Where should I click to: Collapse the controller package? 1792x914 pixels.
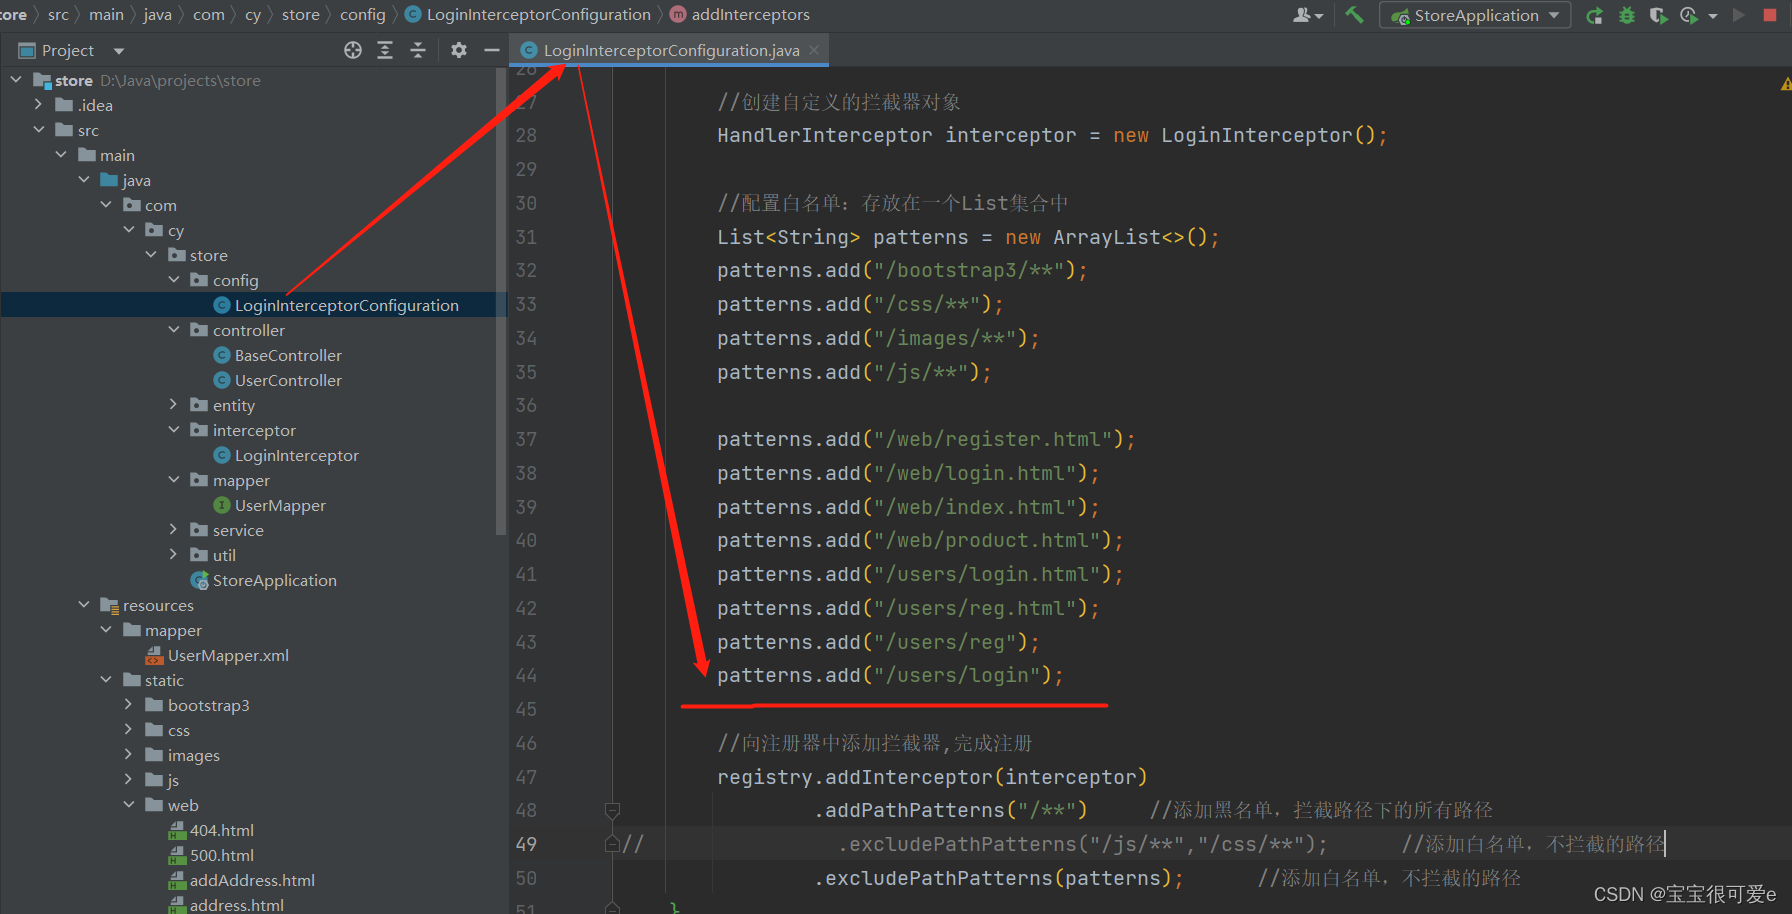coord(173,329)
